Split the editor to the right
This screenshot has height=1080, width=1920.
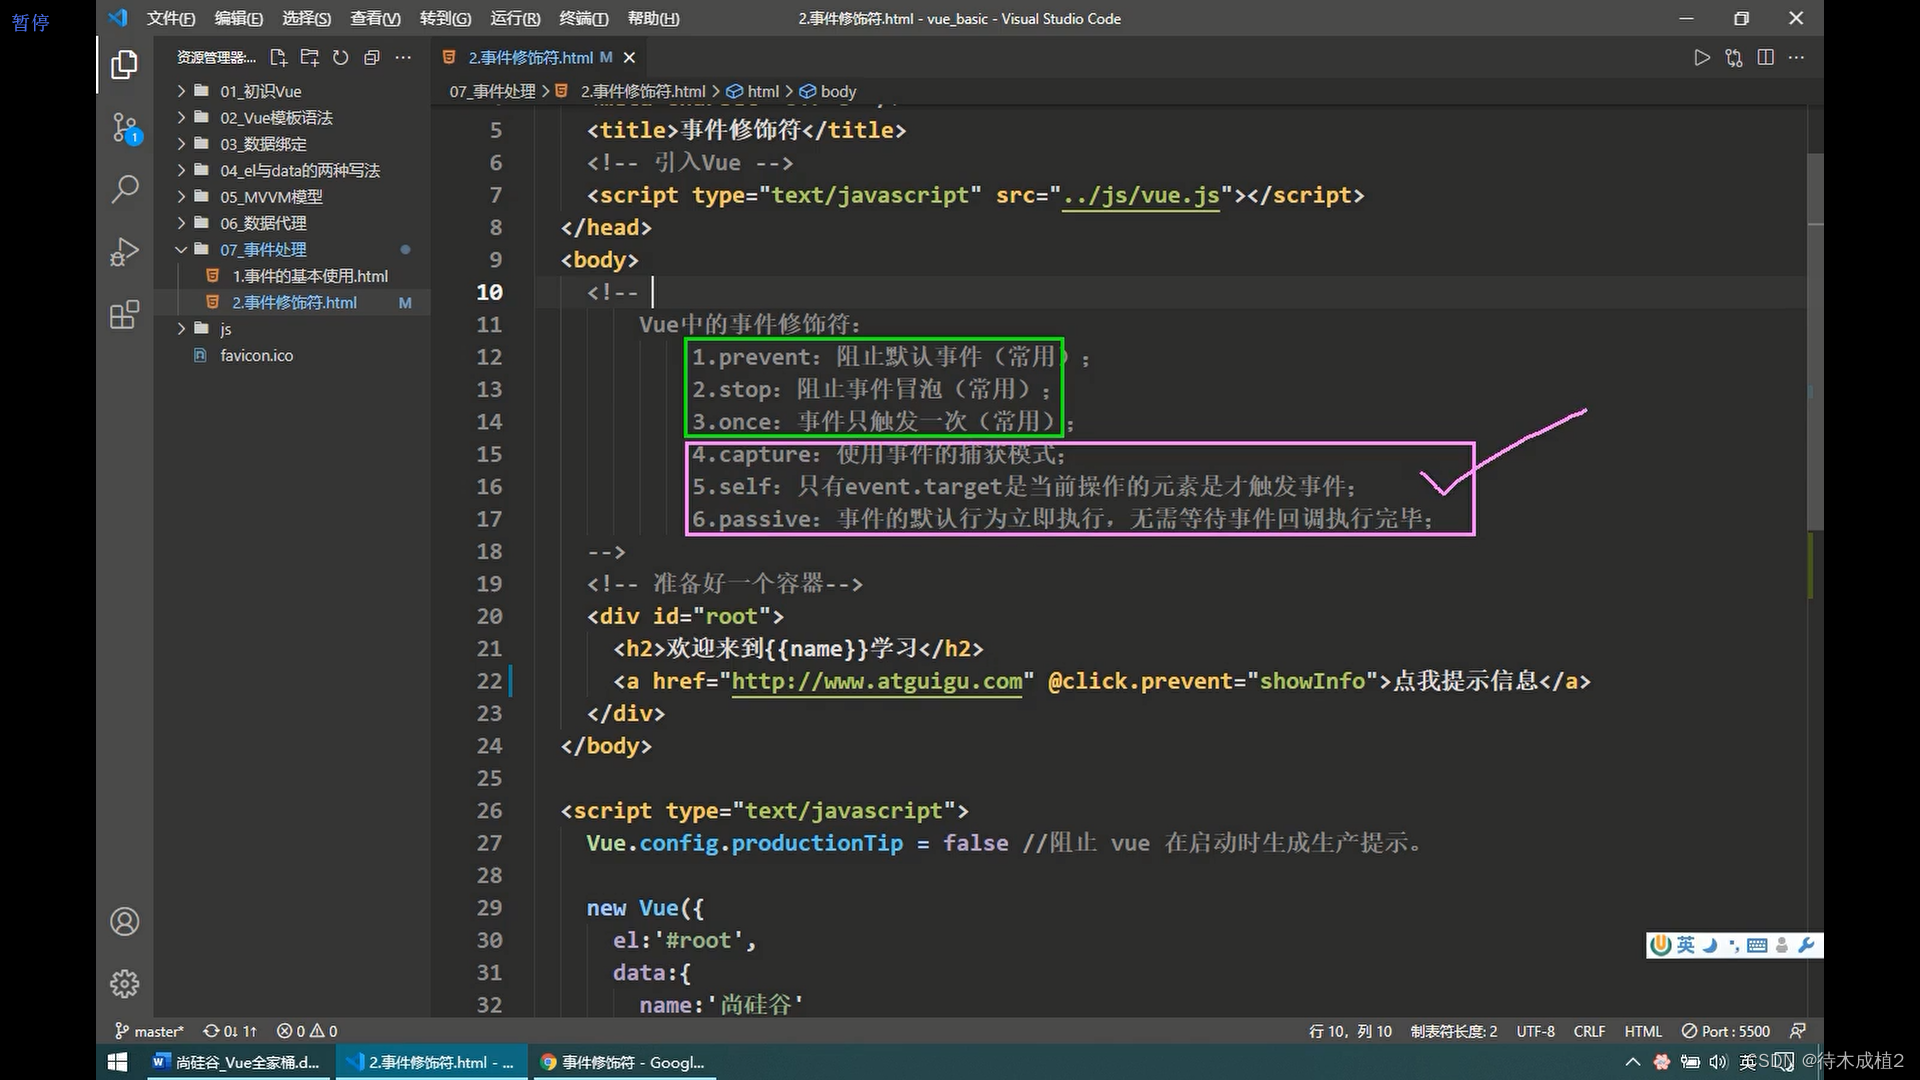click(x=1766, y=58)
